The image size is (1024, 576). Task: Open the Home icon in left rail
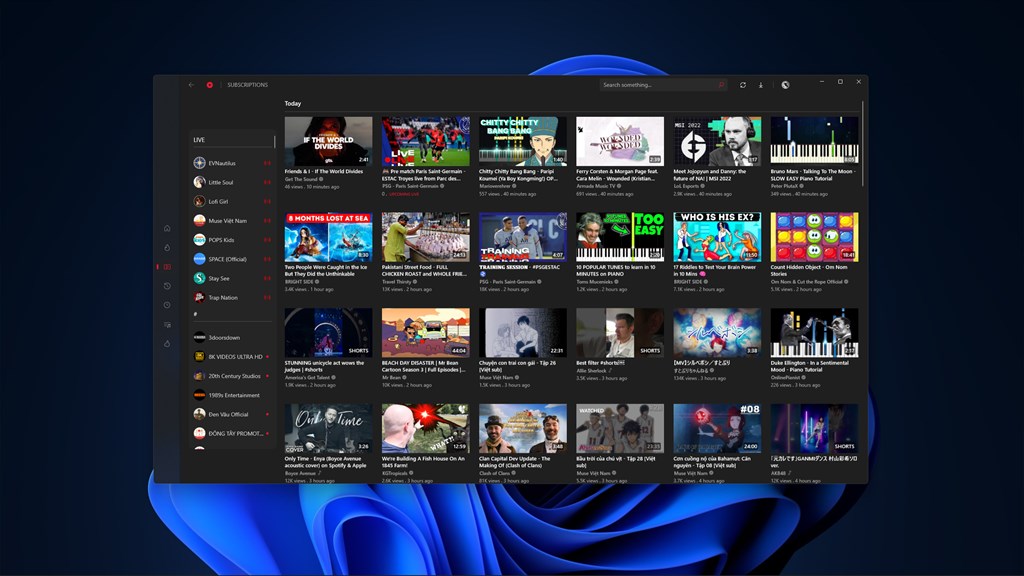point(167,229)
